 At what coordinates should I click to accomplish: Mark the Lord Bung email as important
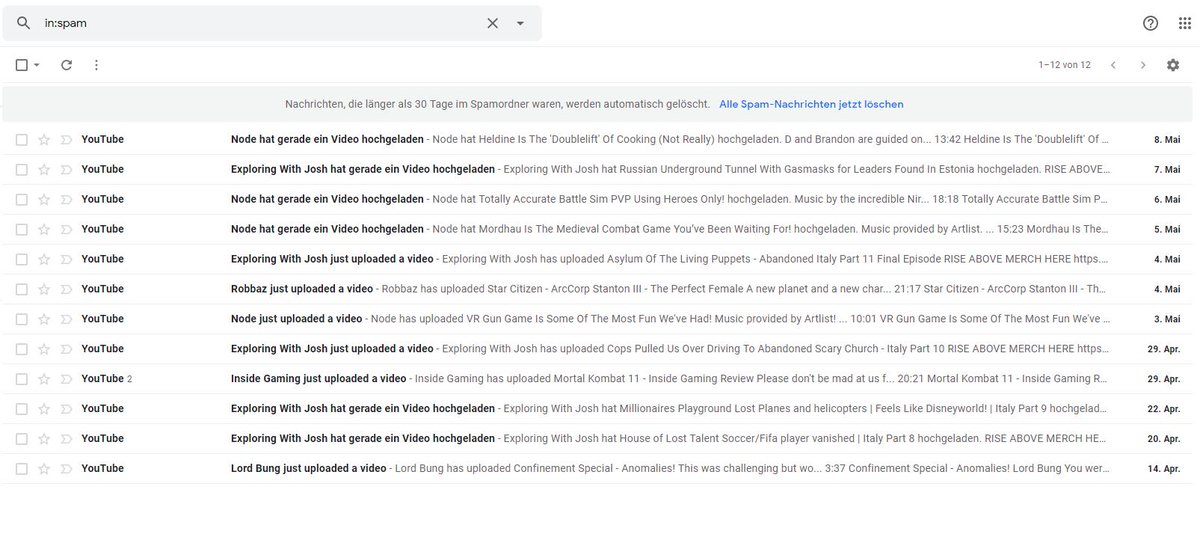click(x=66, y=469)
